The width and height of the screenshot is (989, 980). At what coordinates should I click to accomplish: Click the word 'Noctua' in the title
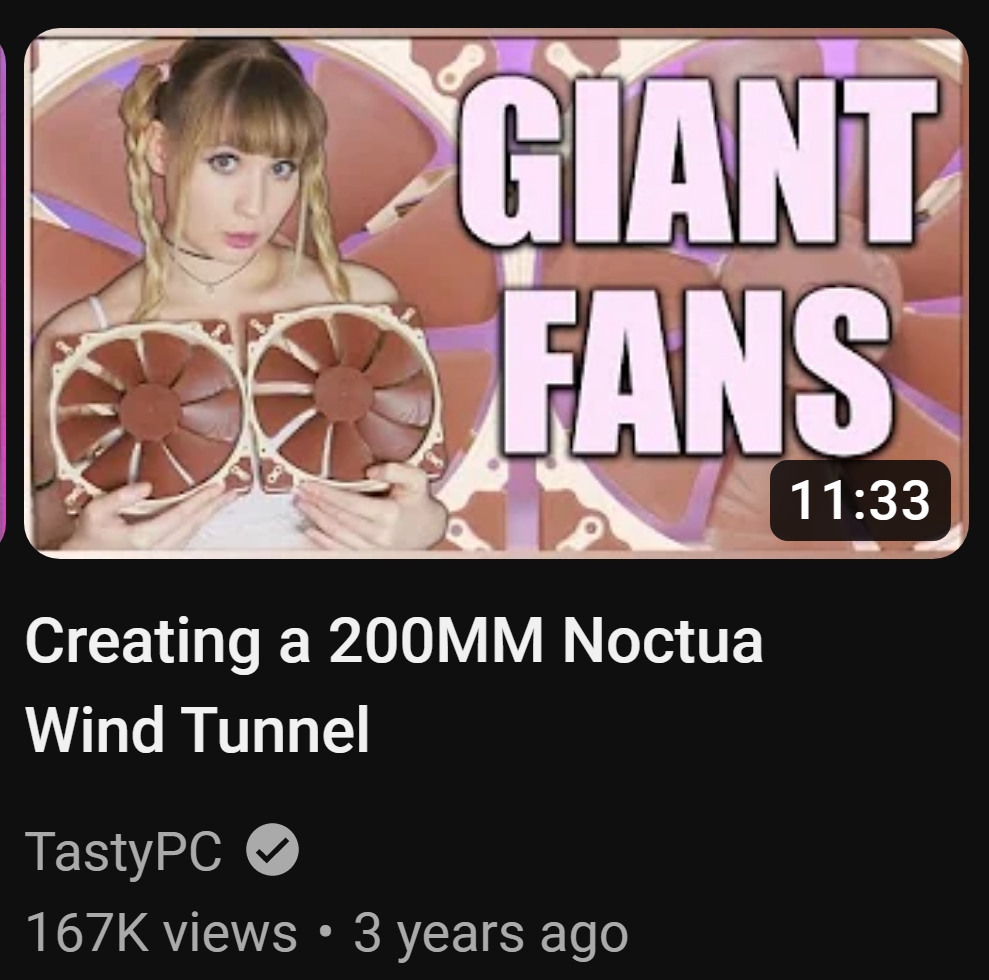[x=663, y=641]
